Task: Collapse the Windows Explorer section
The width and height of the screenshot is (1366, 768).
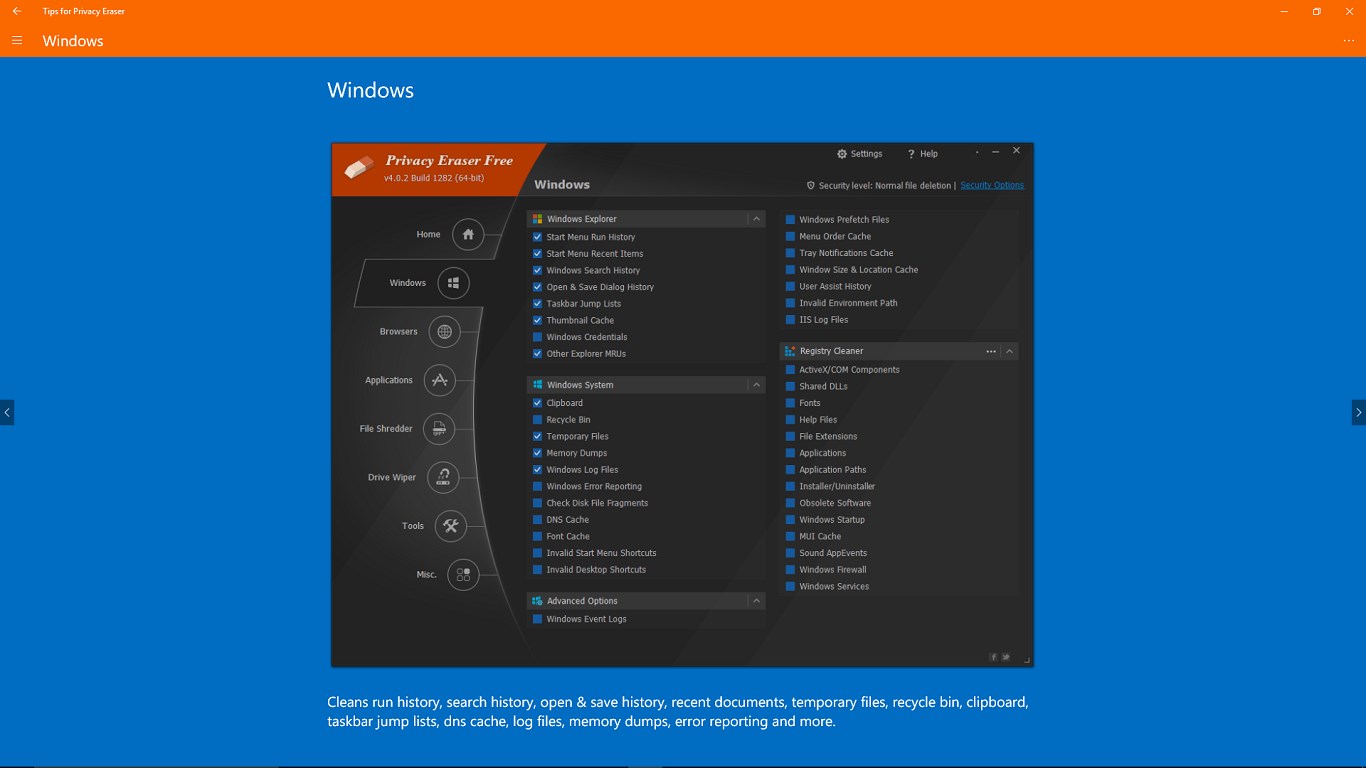Action: [x=757, y=219]
